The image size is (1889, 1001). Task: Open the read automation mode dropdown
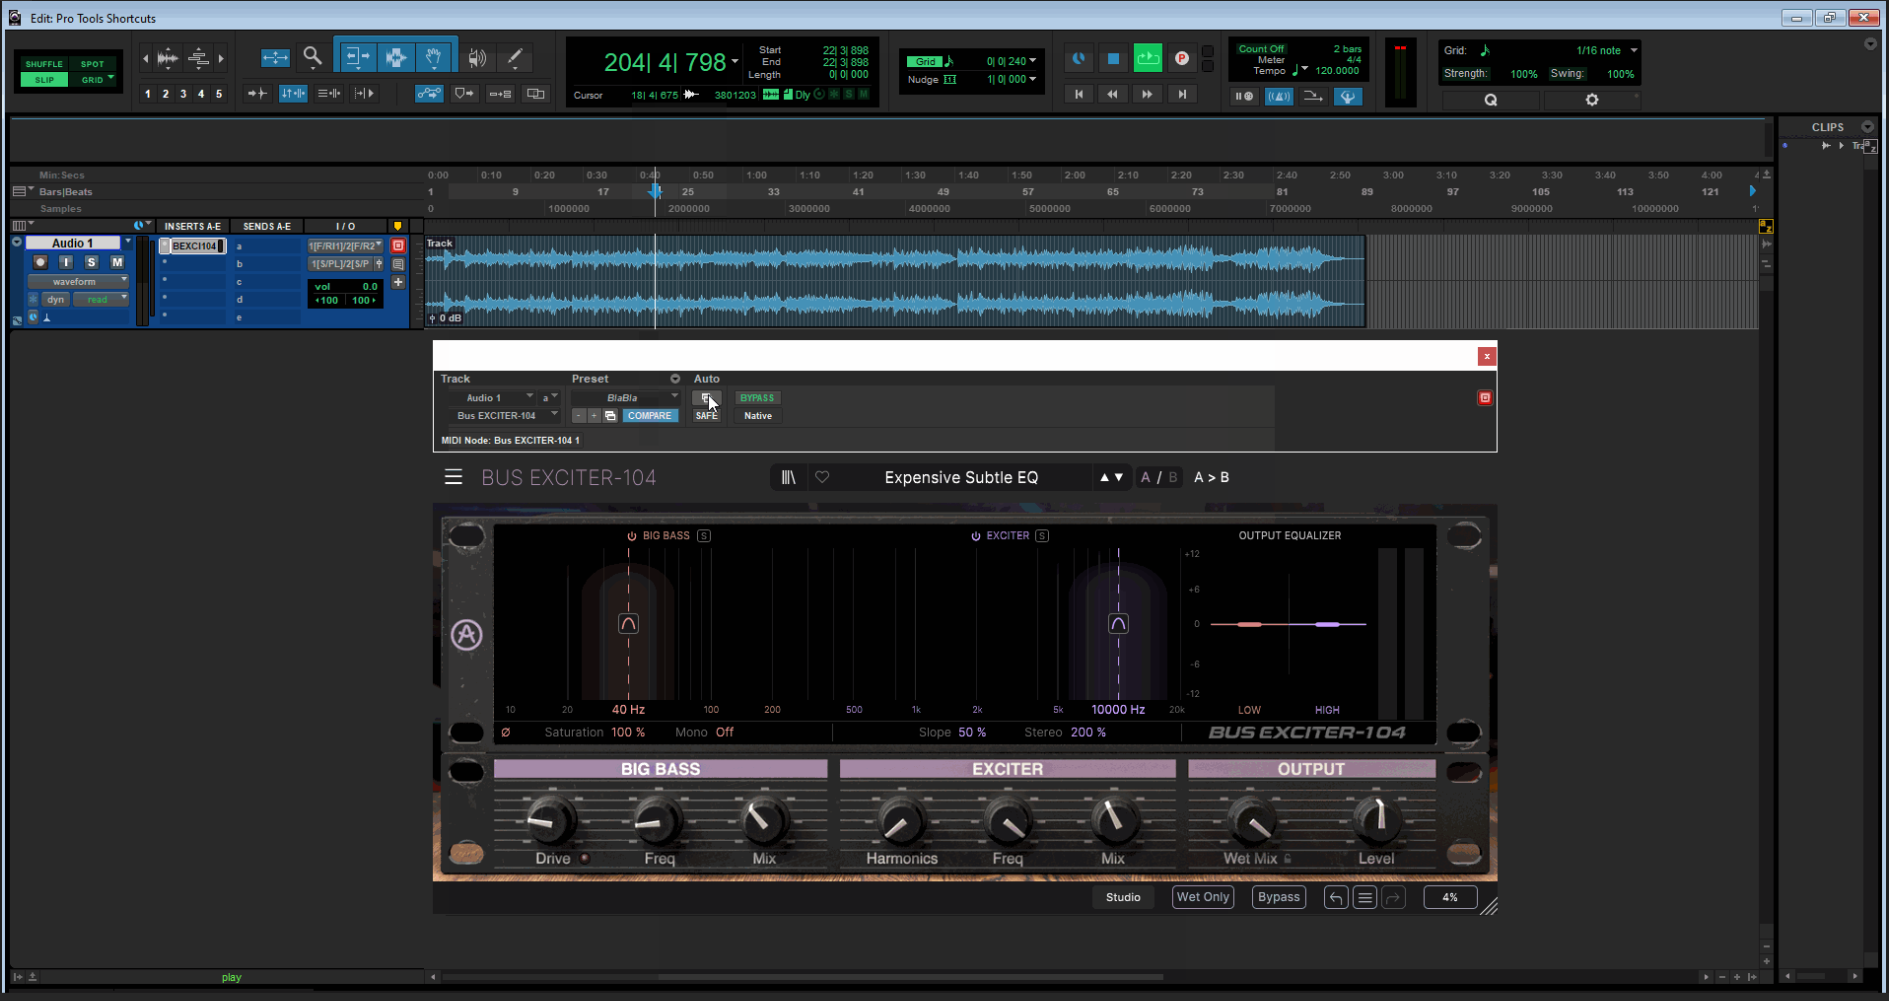(101, 299)
